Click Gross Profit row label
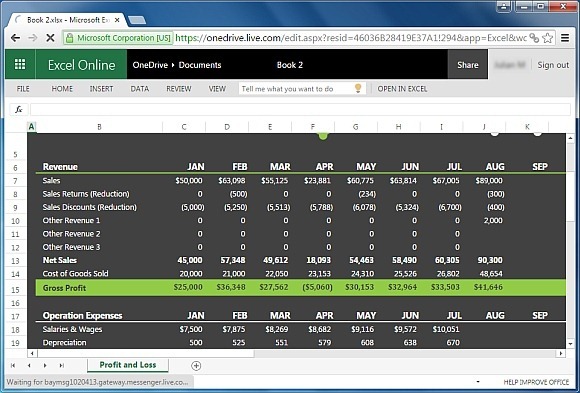 64,288
